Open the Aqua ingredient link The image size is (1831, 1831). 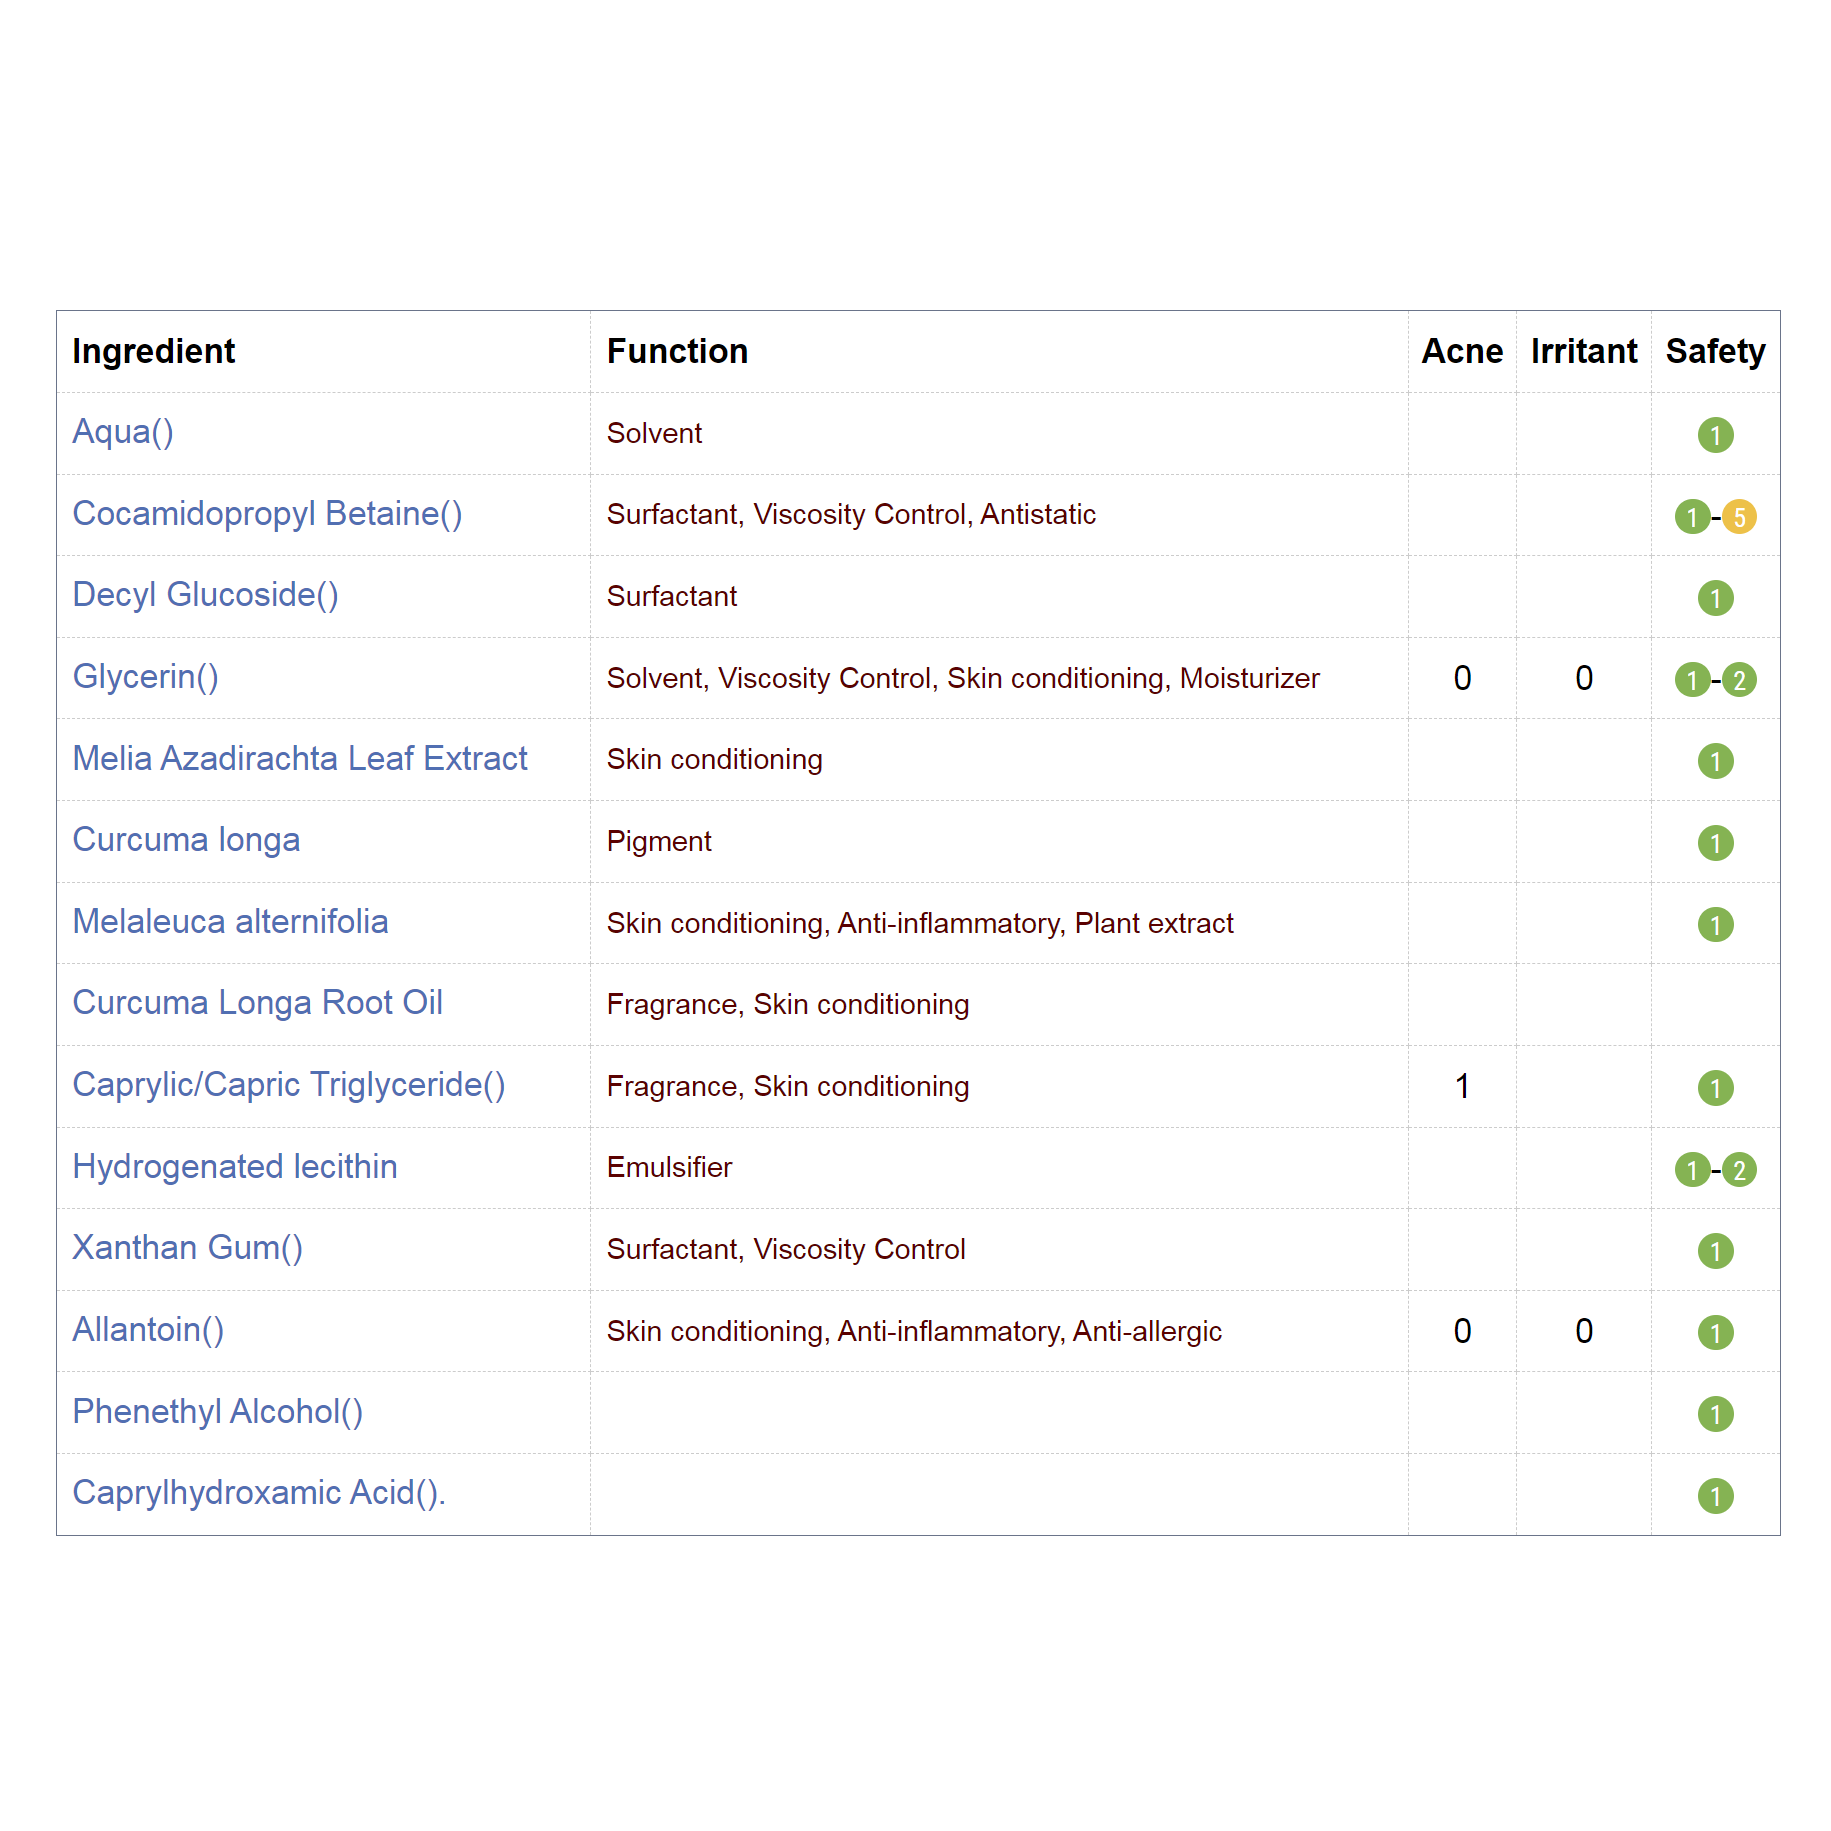click(x=123, y=432)
